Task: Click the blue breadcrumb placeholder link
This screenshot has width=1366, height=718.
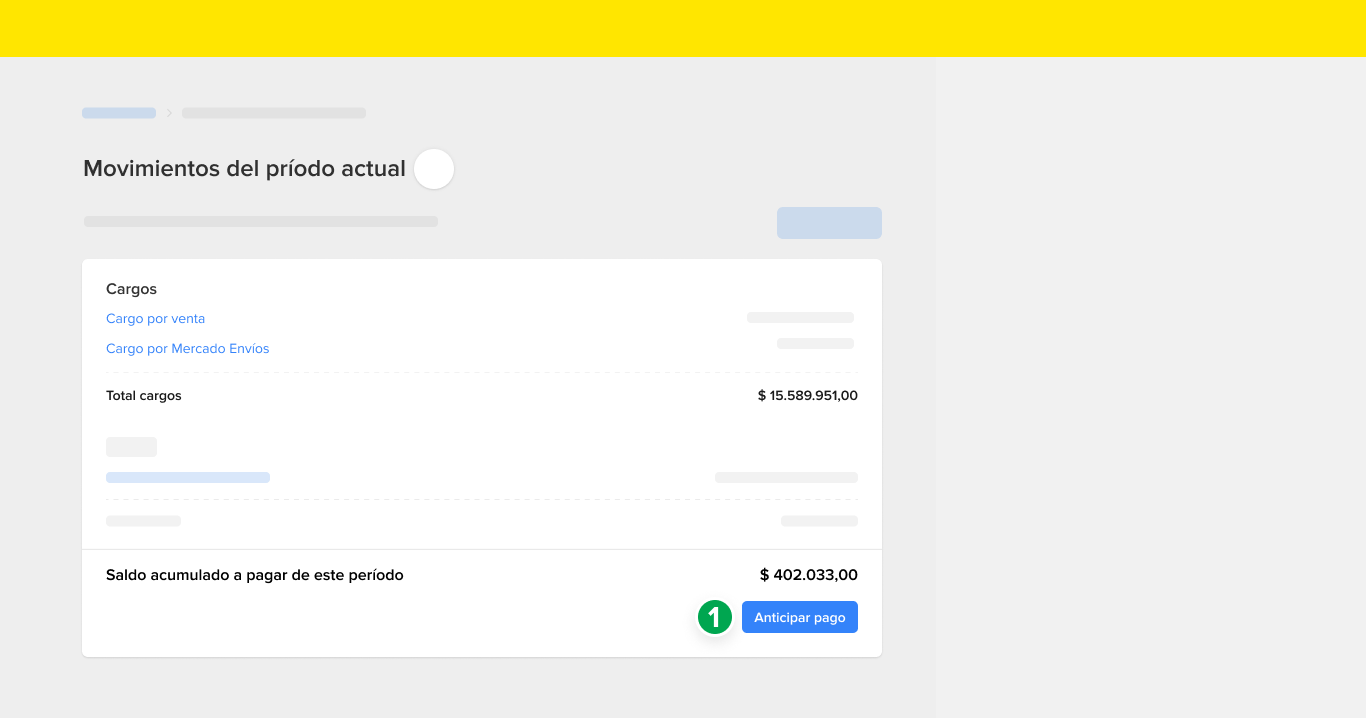Action: coord(119,113)
